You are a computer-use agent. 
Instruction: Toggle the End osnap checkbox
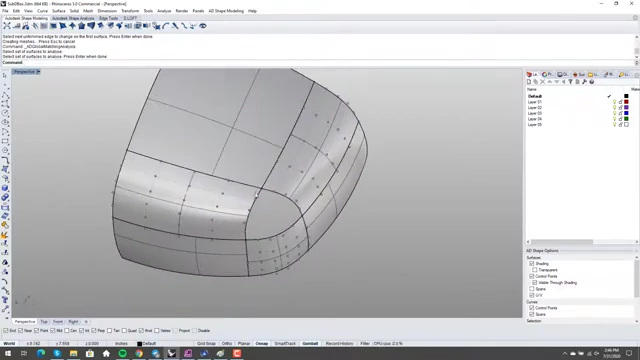pyautogui.click(x=6, y=331)
